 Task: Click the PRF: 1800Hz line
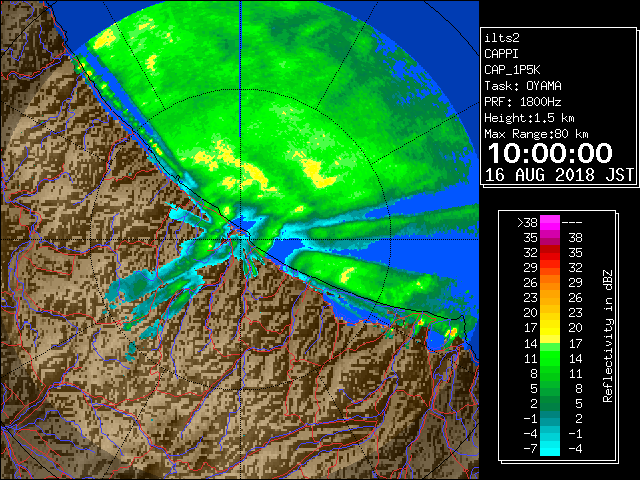pos(523,102)
